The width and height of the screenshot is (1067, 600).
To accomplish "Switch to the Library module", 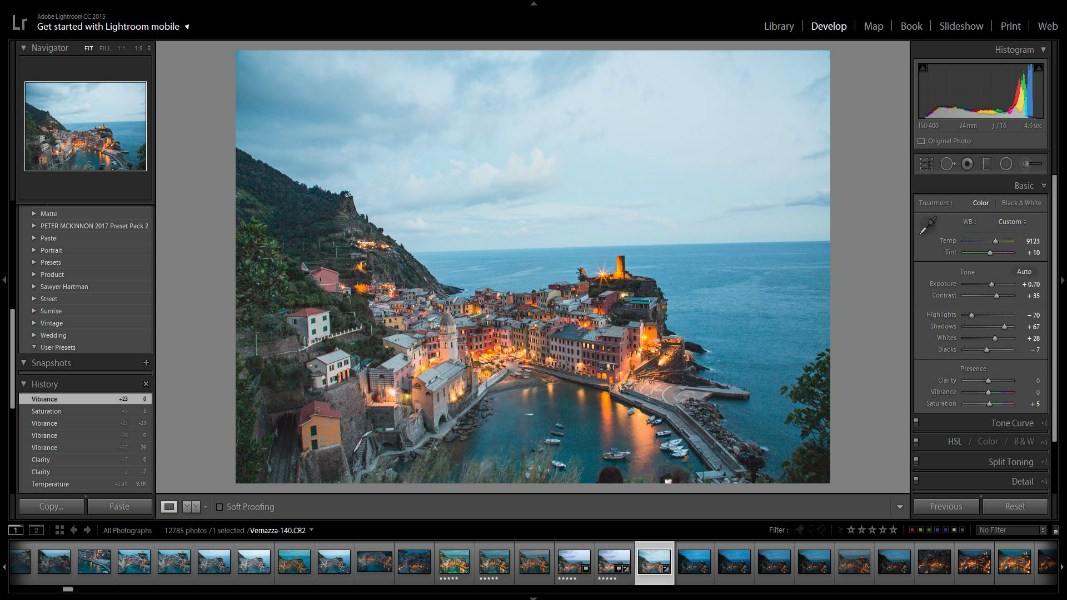I will tap(778, 26).
